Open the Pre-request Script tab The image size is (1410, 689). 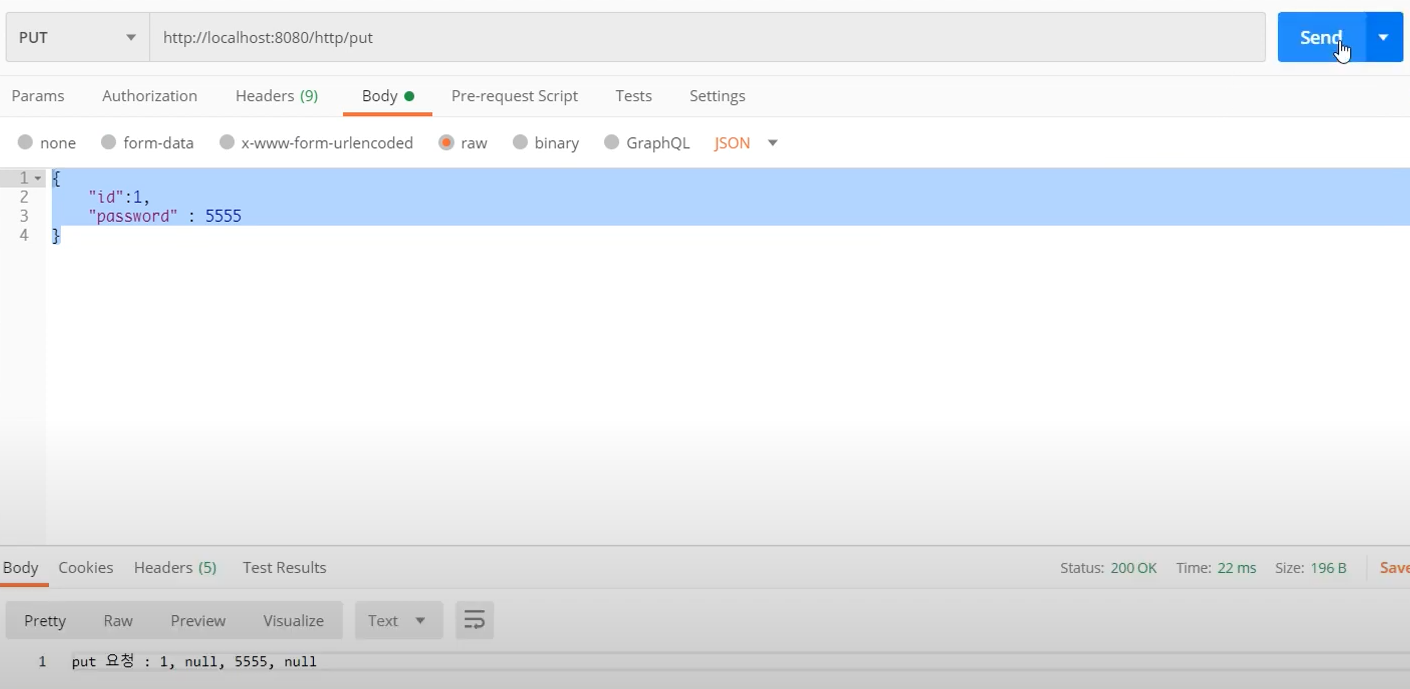point(515,96)
